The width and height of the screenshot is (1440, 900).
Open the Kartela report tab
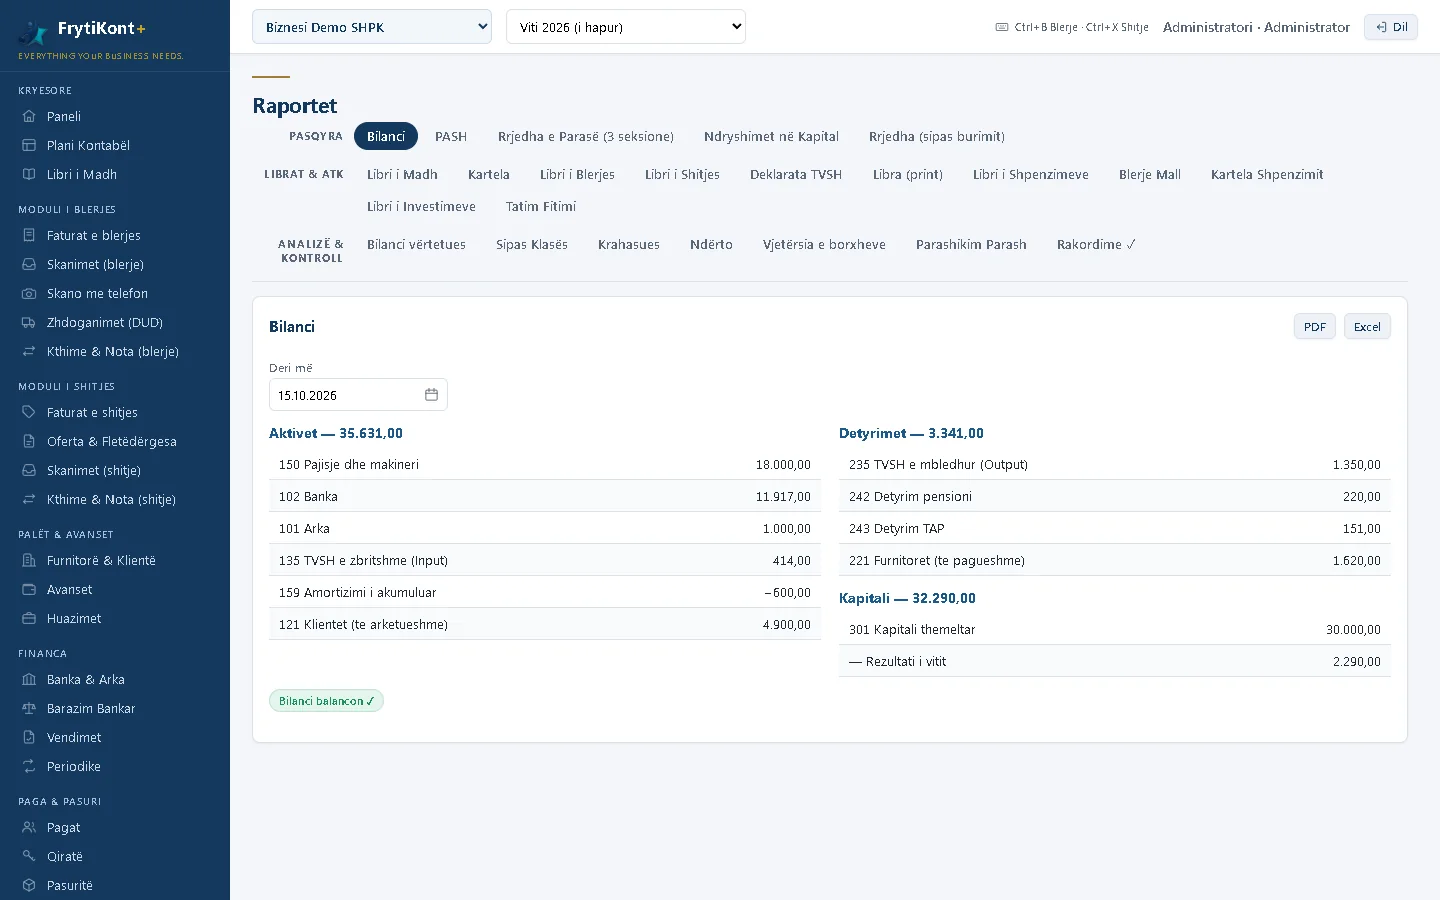[489, 174]
